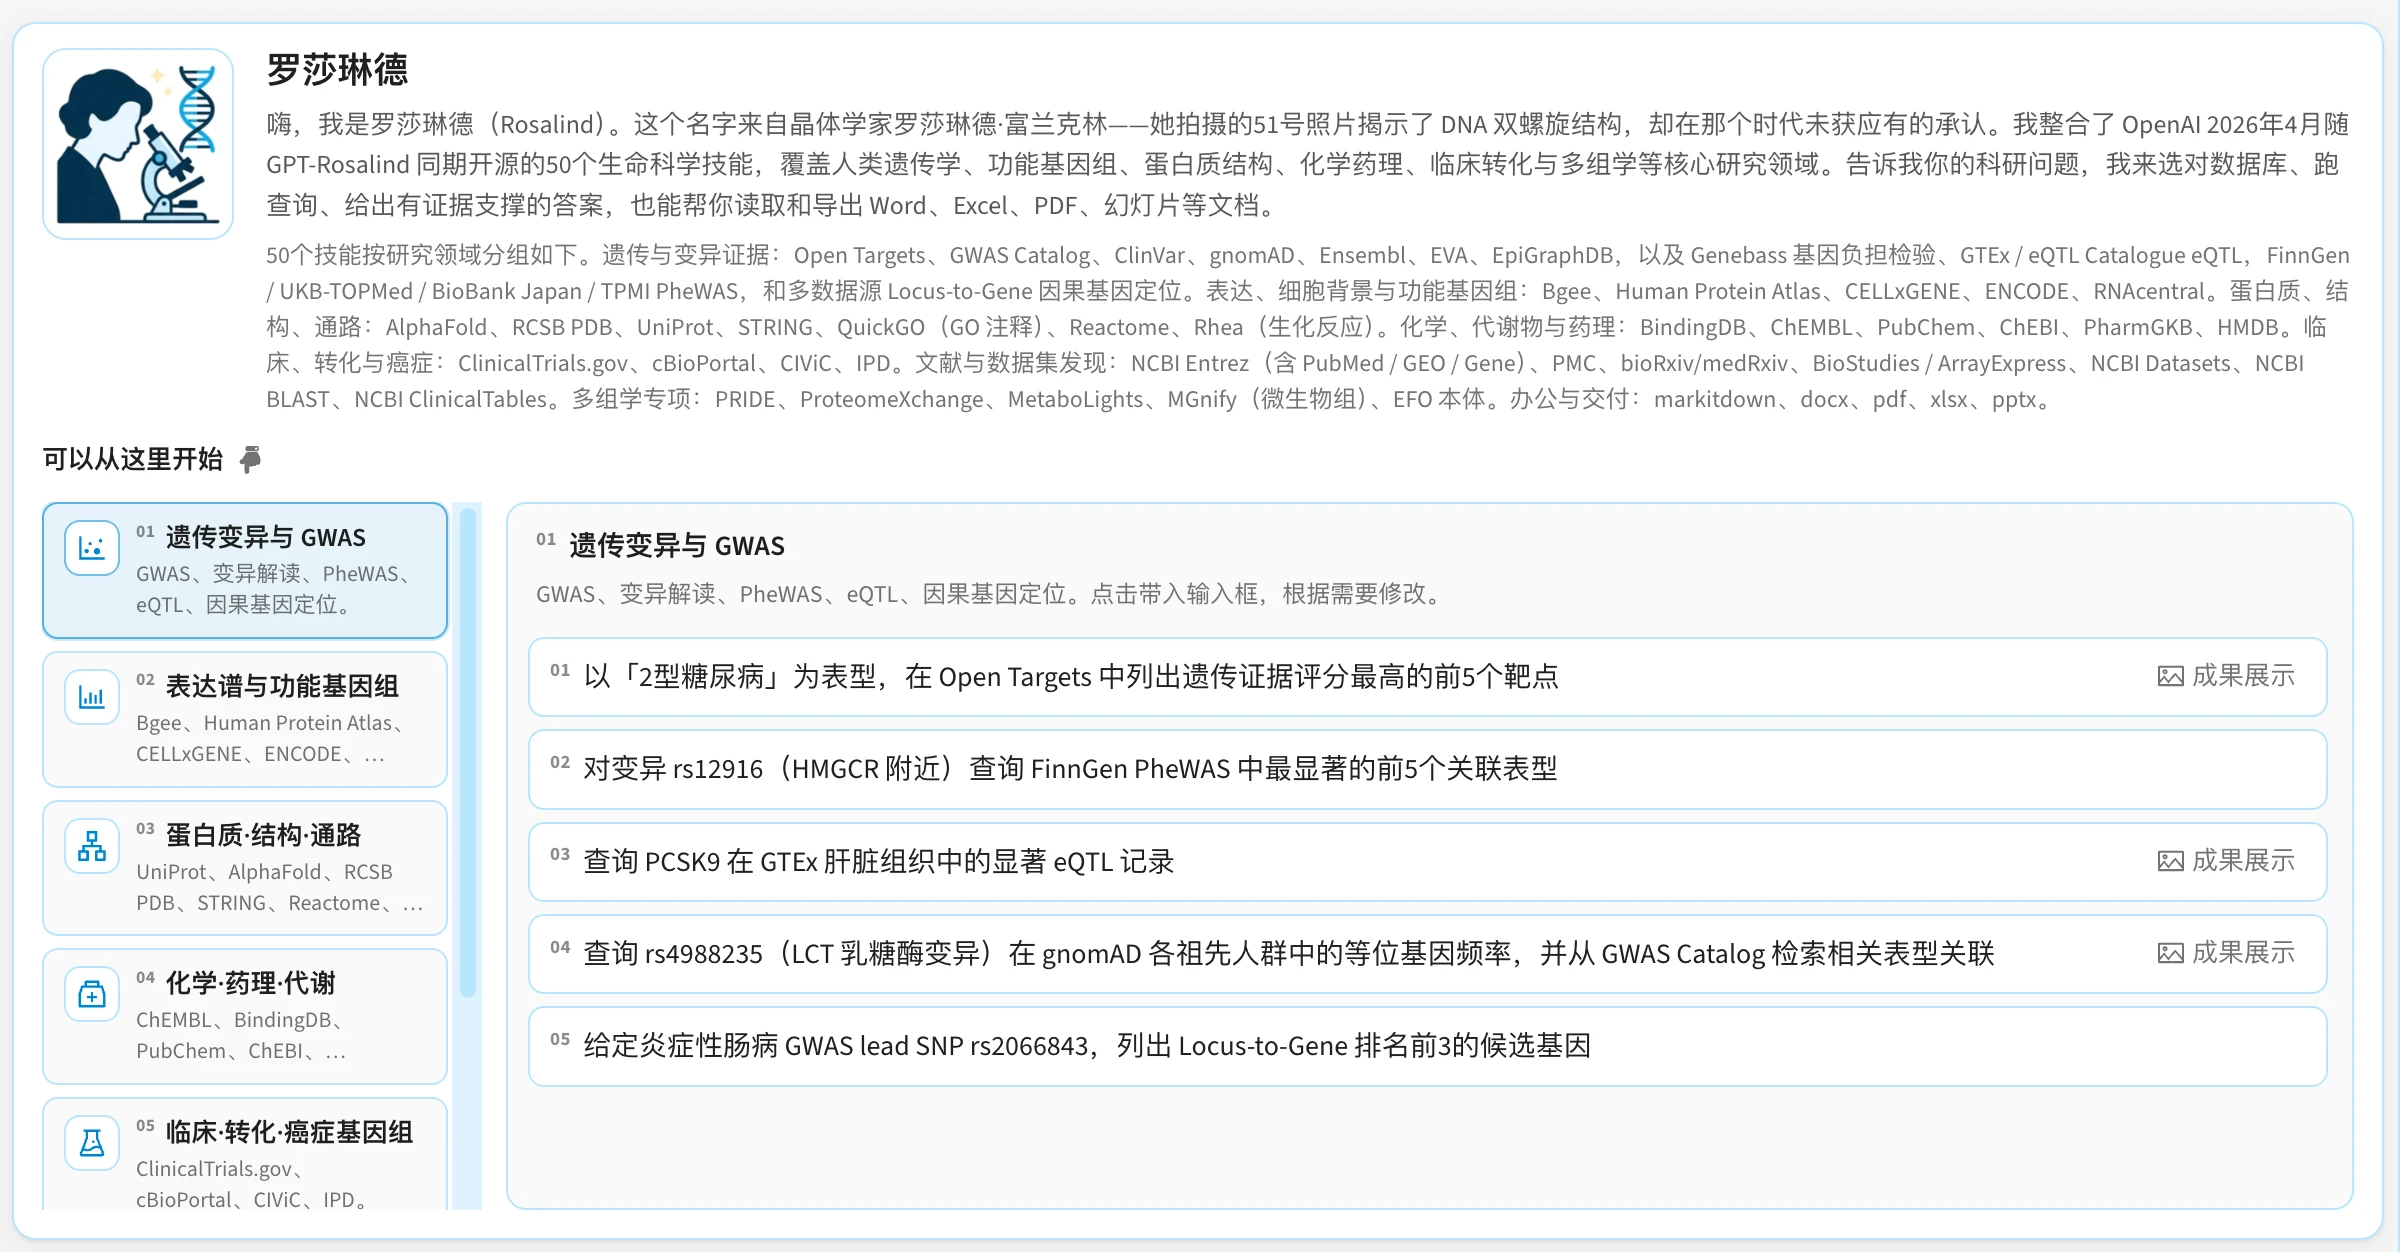Image resolution: width=2400 pixels, height=1252 pixels.
Task: Open 成果展示 for the 2型糖尿病 Open Targets prompt
Action: (x=2226, y=676)
